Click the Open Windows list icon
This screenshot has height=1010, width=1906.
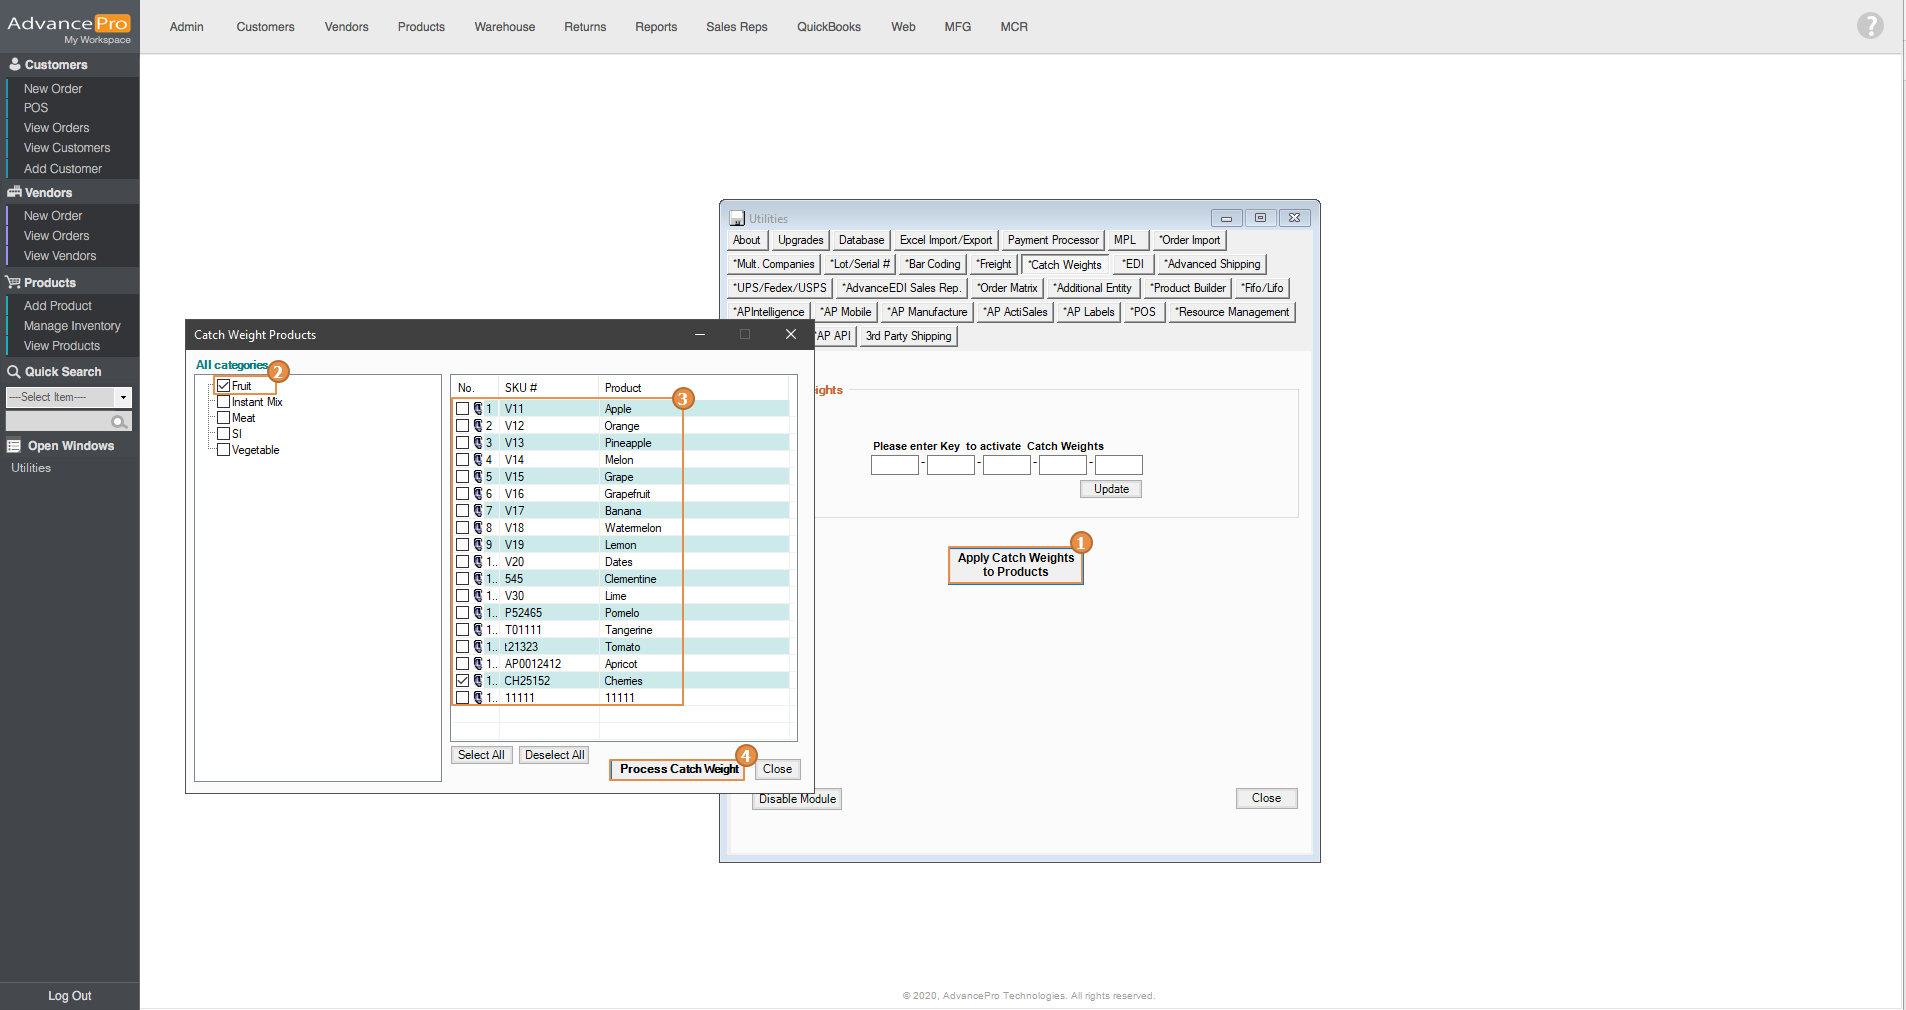(14, 446)
